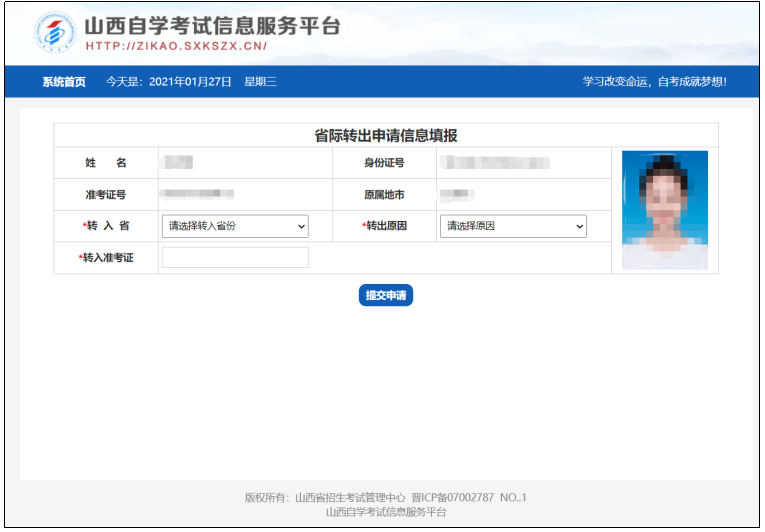Click the platform logo emblem in header
The image size is (765, 532).
point(54,33)
